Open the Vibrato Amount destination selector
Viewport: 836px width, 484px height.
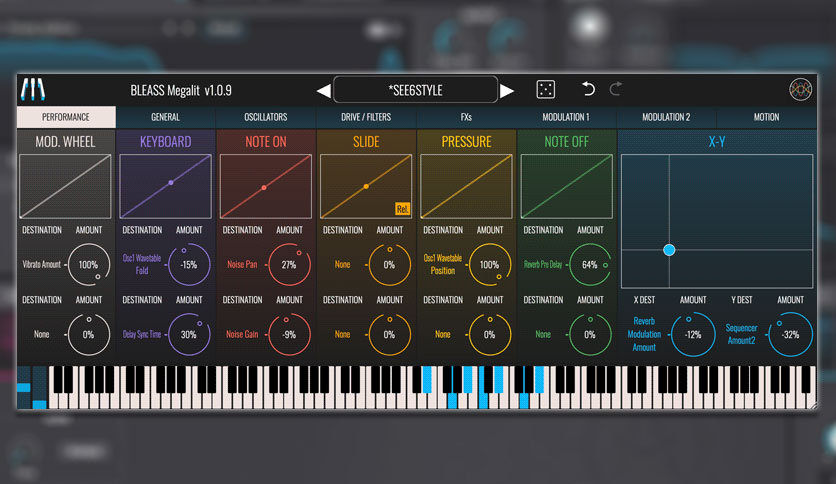(x=42, y=264)
